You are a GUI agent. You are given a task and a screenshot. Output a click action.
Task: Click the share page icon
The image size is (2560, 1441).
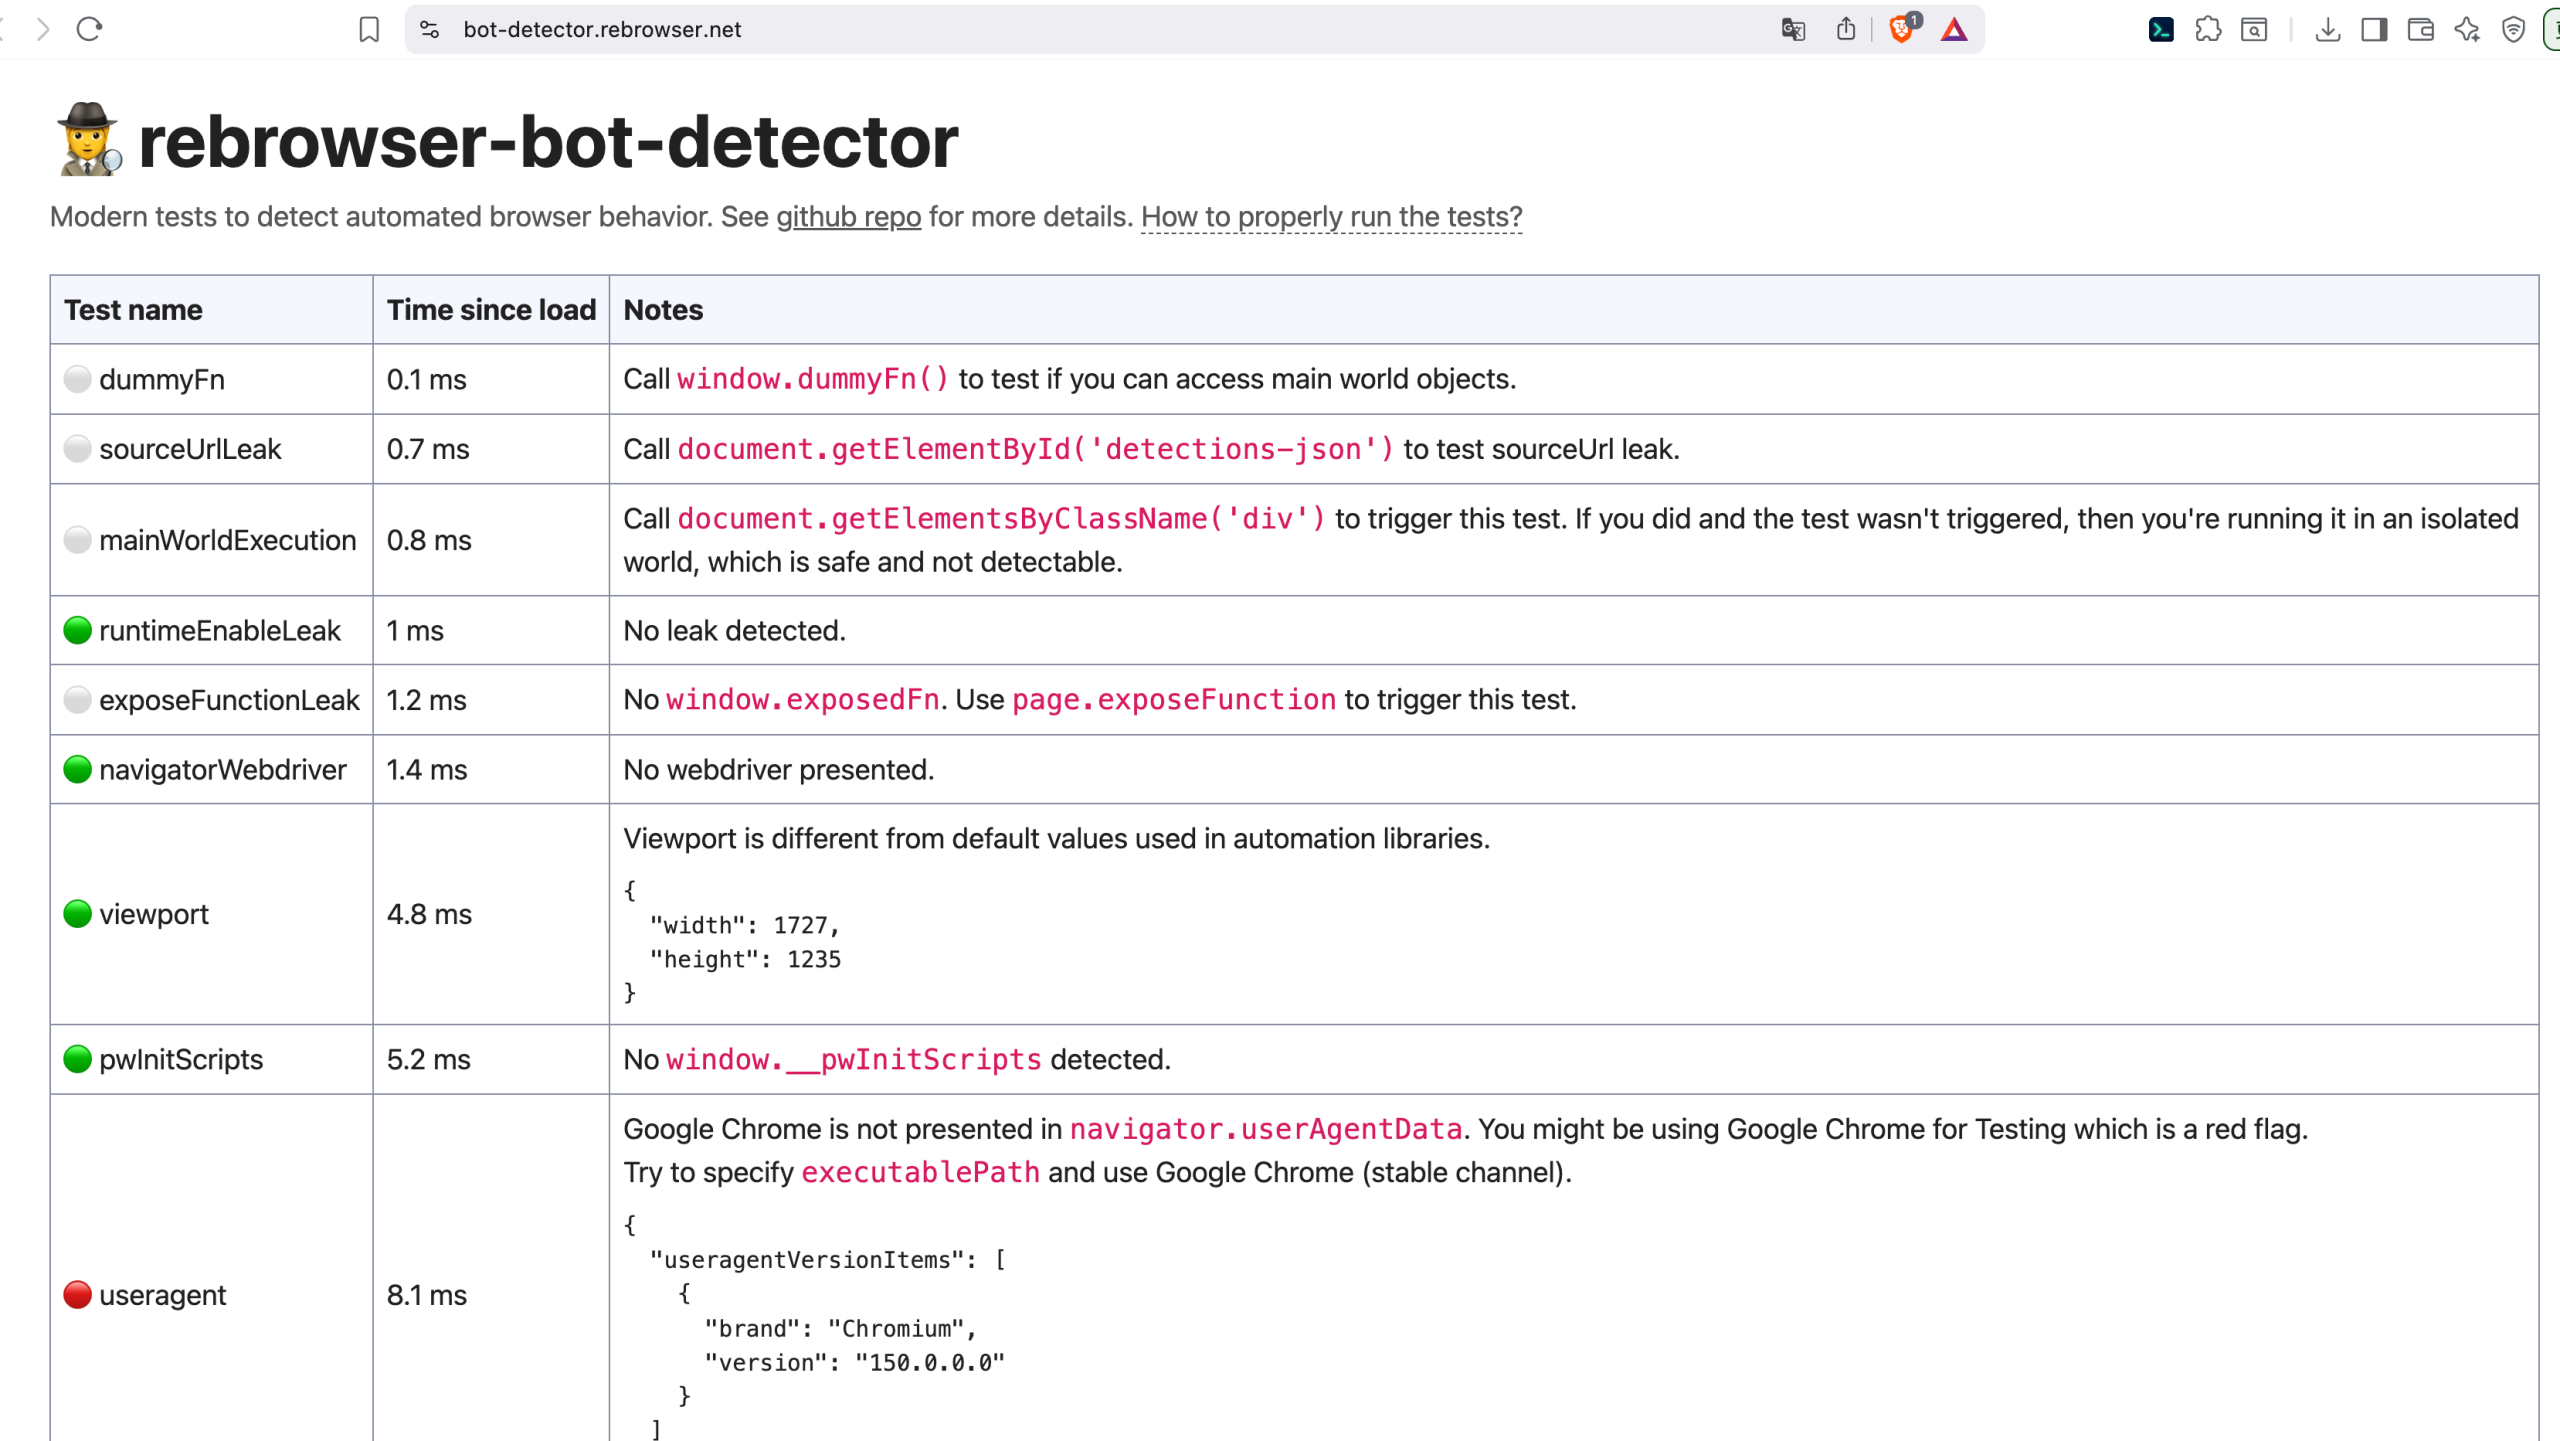(1846, 29)
